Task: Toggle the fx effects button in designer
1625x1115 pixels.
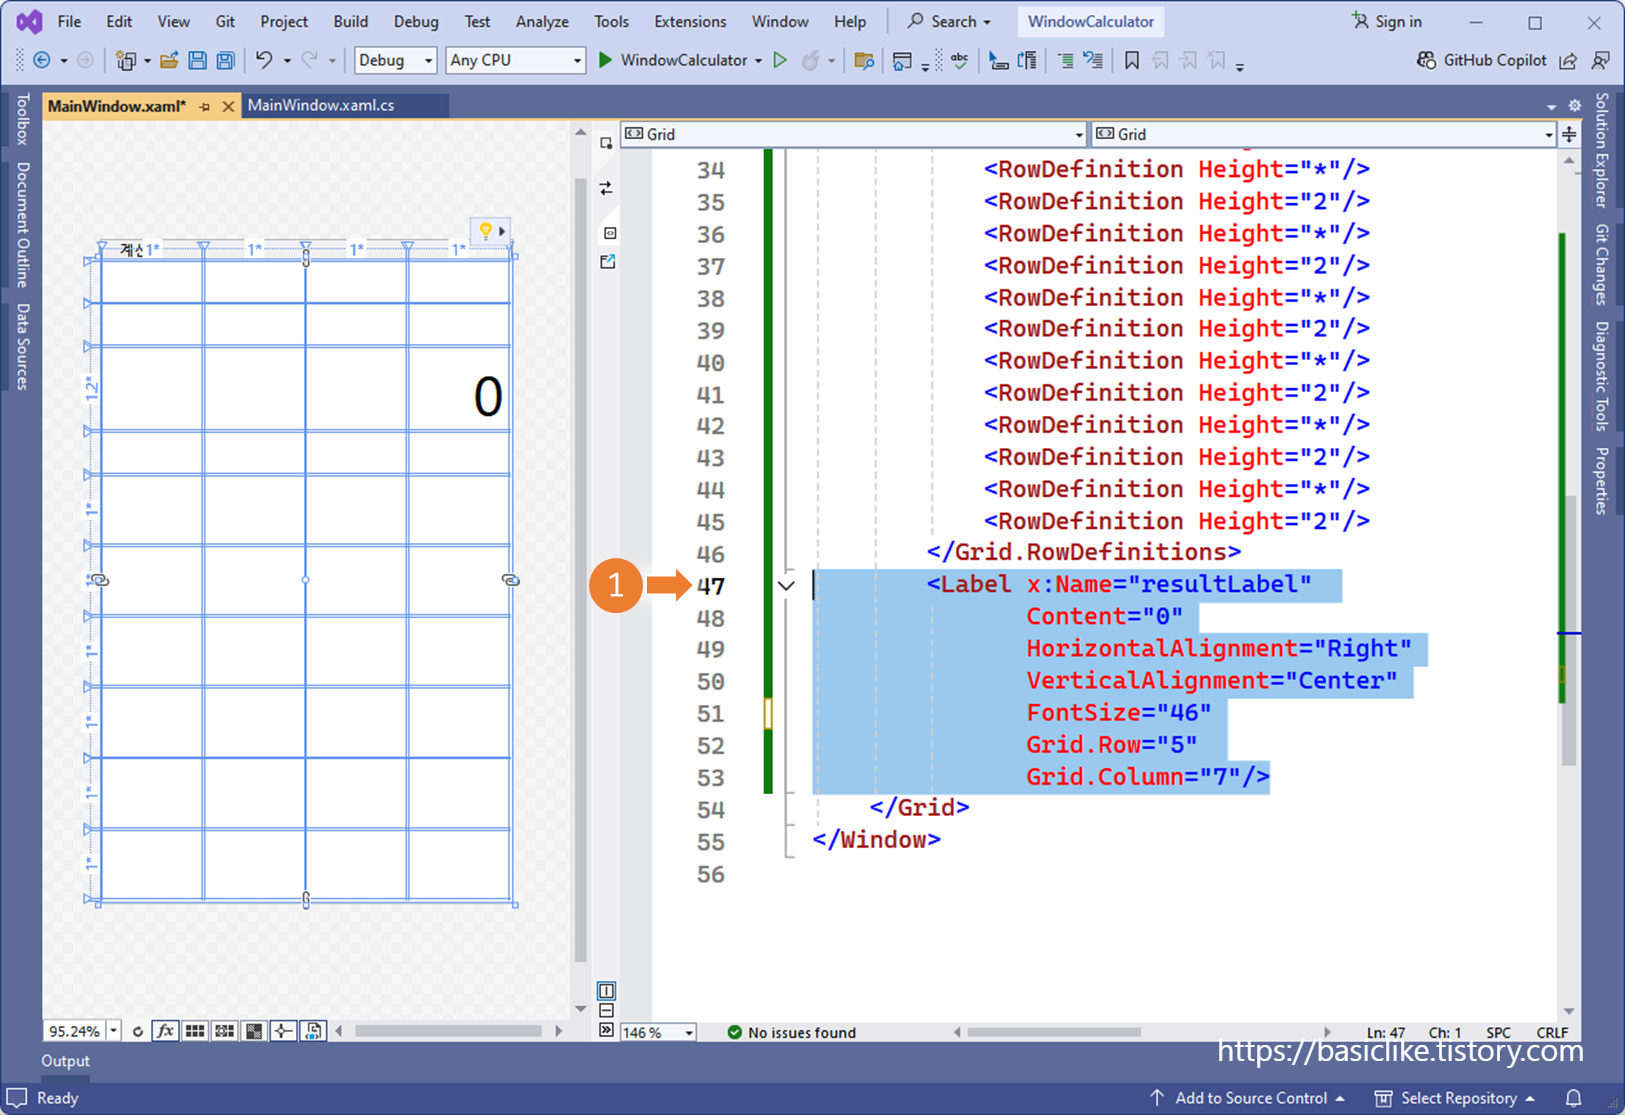Action: [x=165, y=1031]
